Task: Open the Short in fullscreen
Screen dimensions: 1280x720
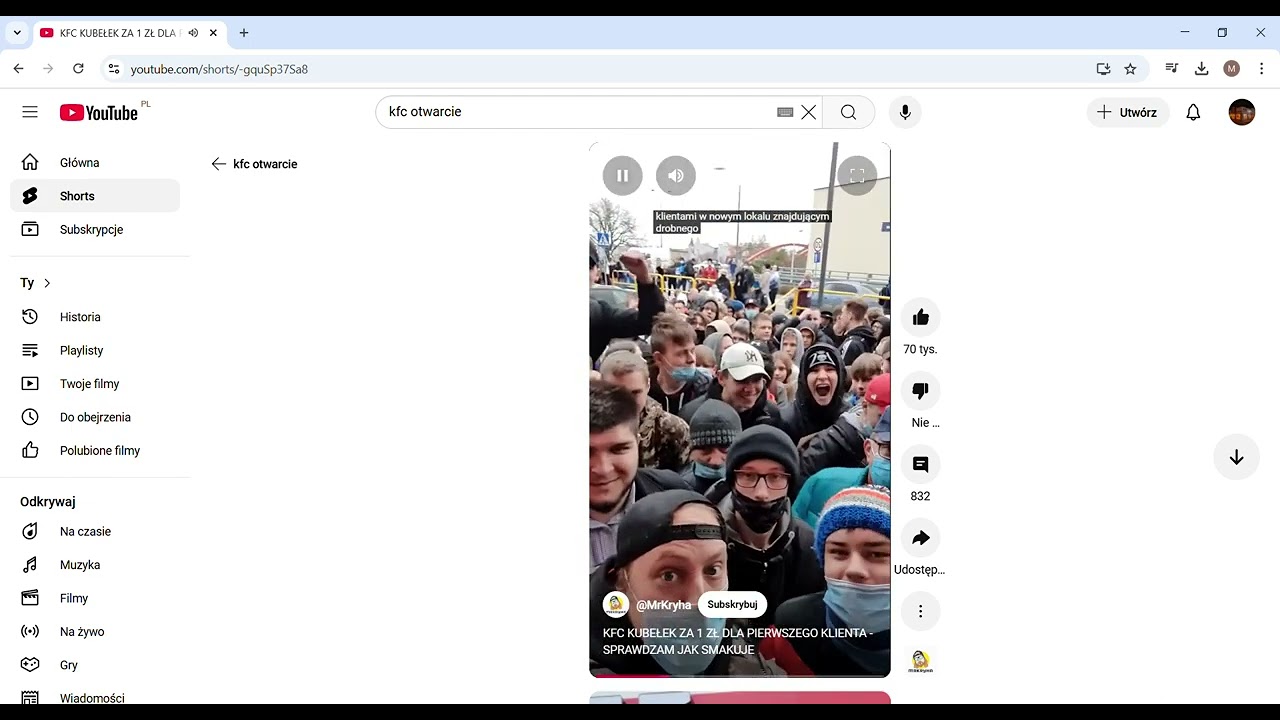Action: point(857,175)
